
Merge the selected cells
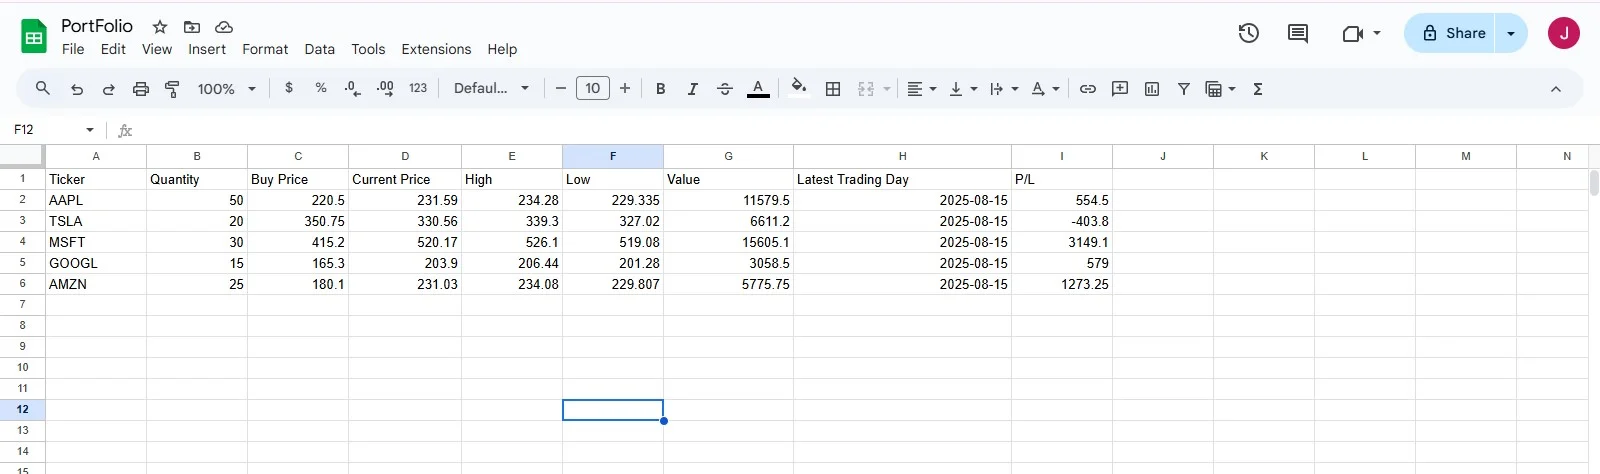tap(866, 89)
